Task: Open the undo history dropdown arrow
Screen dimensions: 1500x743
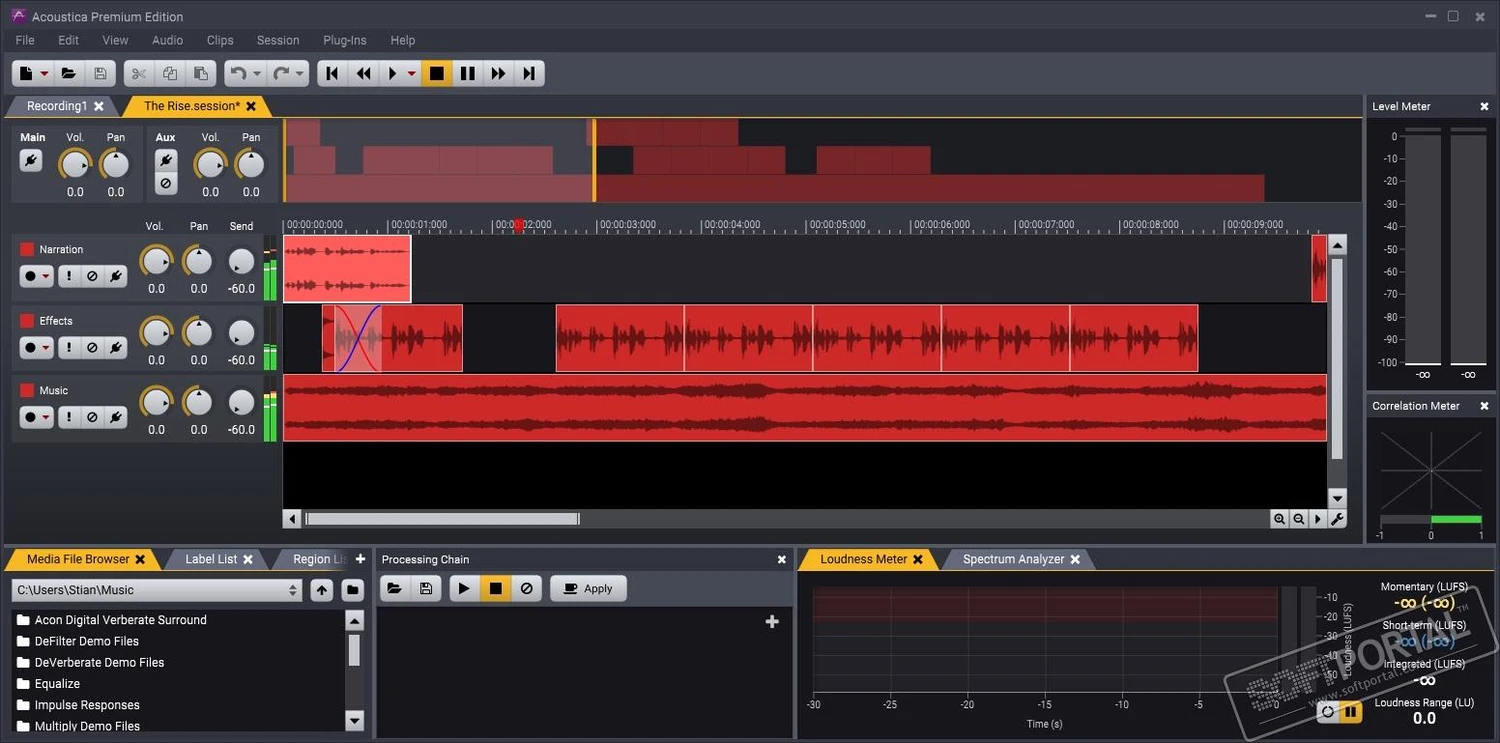Action: point(257,73)
